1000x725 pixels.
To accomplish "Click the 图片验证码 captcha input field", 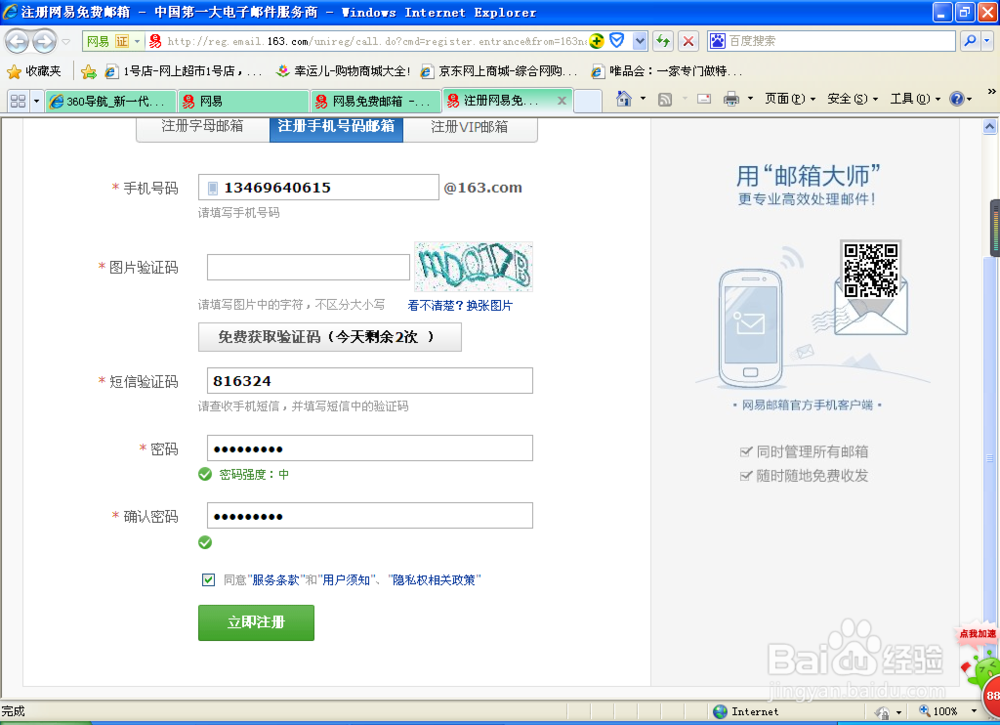I will (308, 267).
